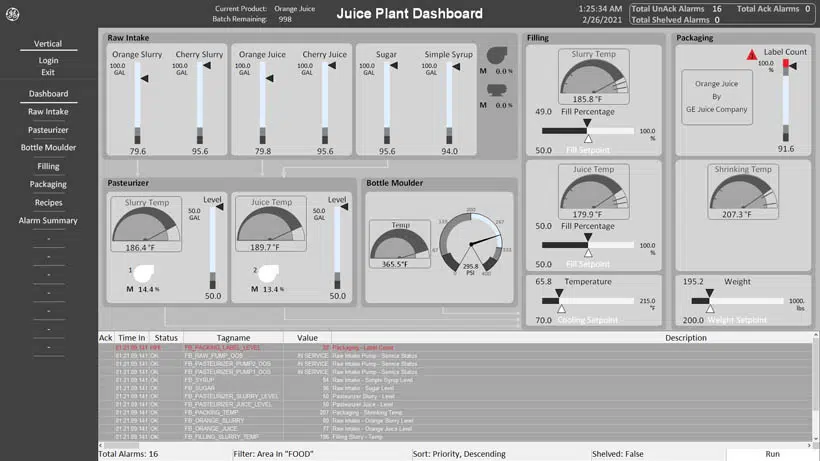Click the Cherry Juice tank level bar
The image size is (820, 461).
[325, 103]
